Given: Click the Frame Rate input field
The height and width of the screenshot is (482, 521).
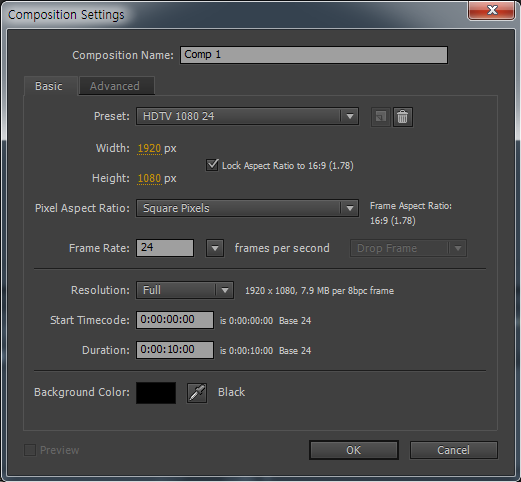Looking at the screenshot, I should 165,248.
